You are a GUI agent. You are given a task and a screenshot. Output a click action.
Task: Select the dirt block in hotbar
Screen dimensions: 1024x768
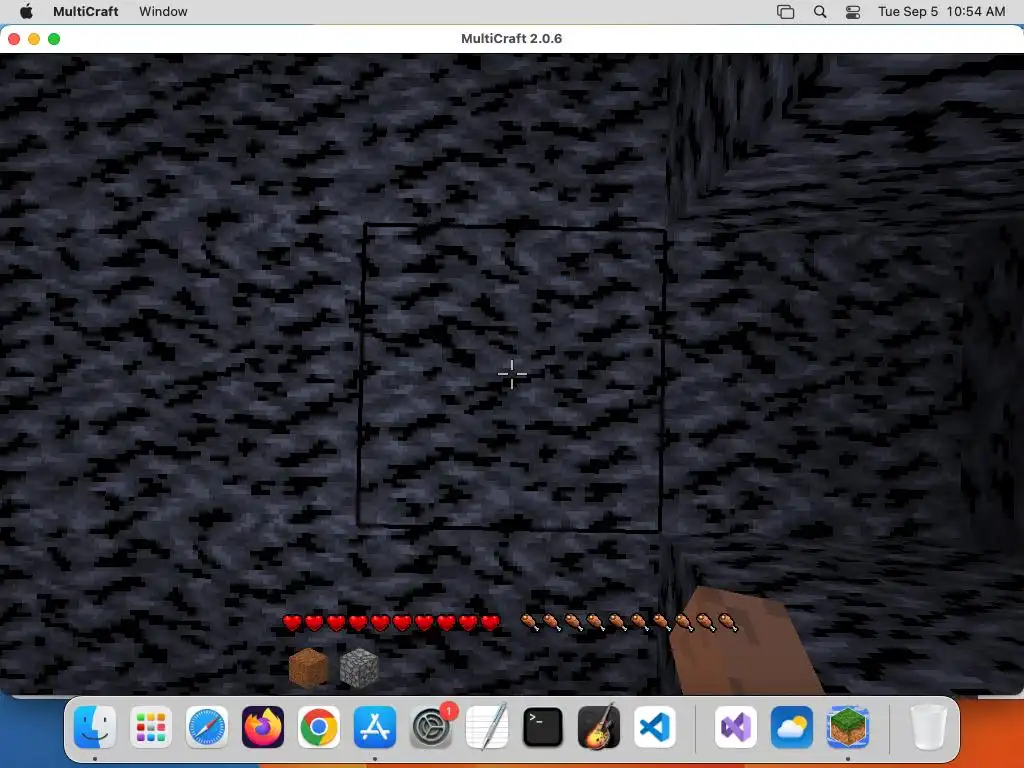tap(308, 667)
